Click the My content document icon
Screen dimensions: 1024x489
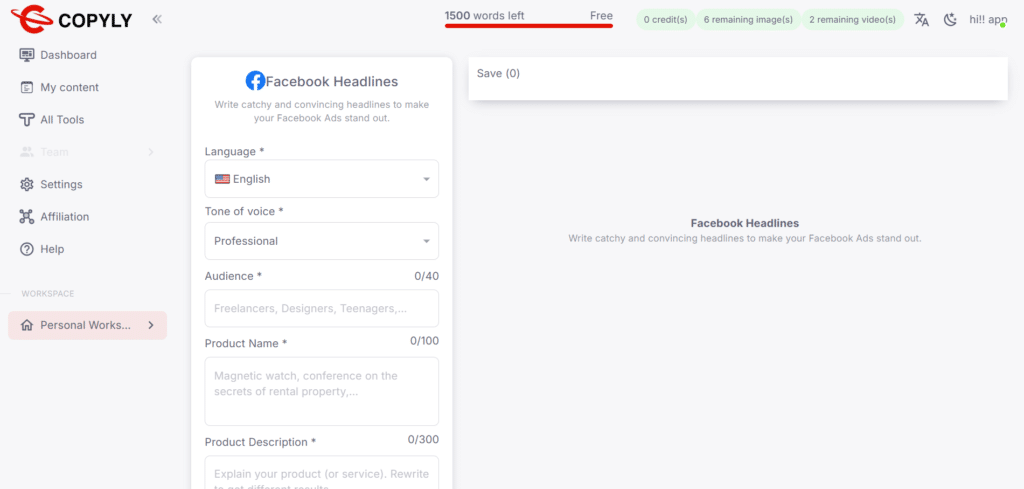click(x=27, y=87)
